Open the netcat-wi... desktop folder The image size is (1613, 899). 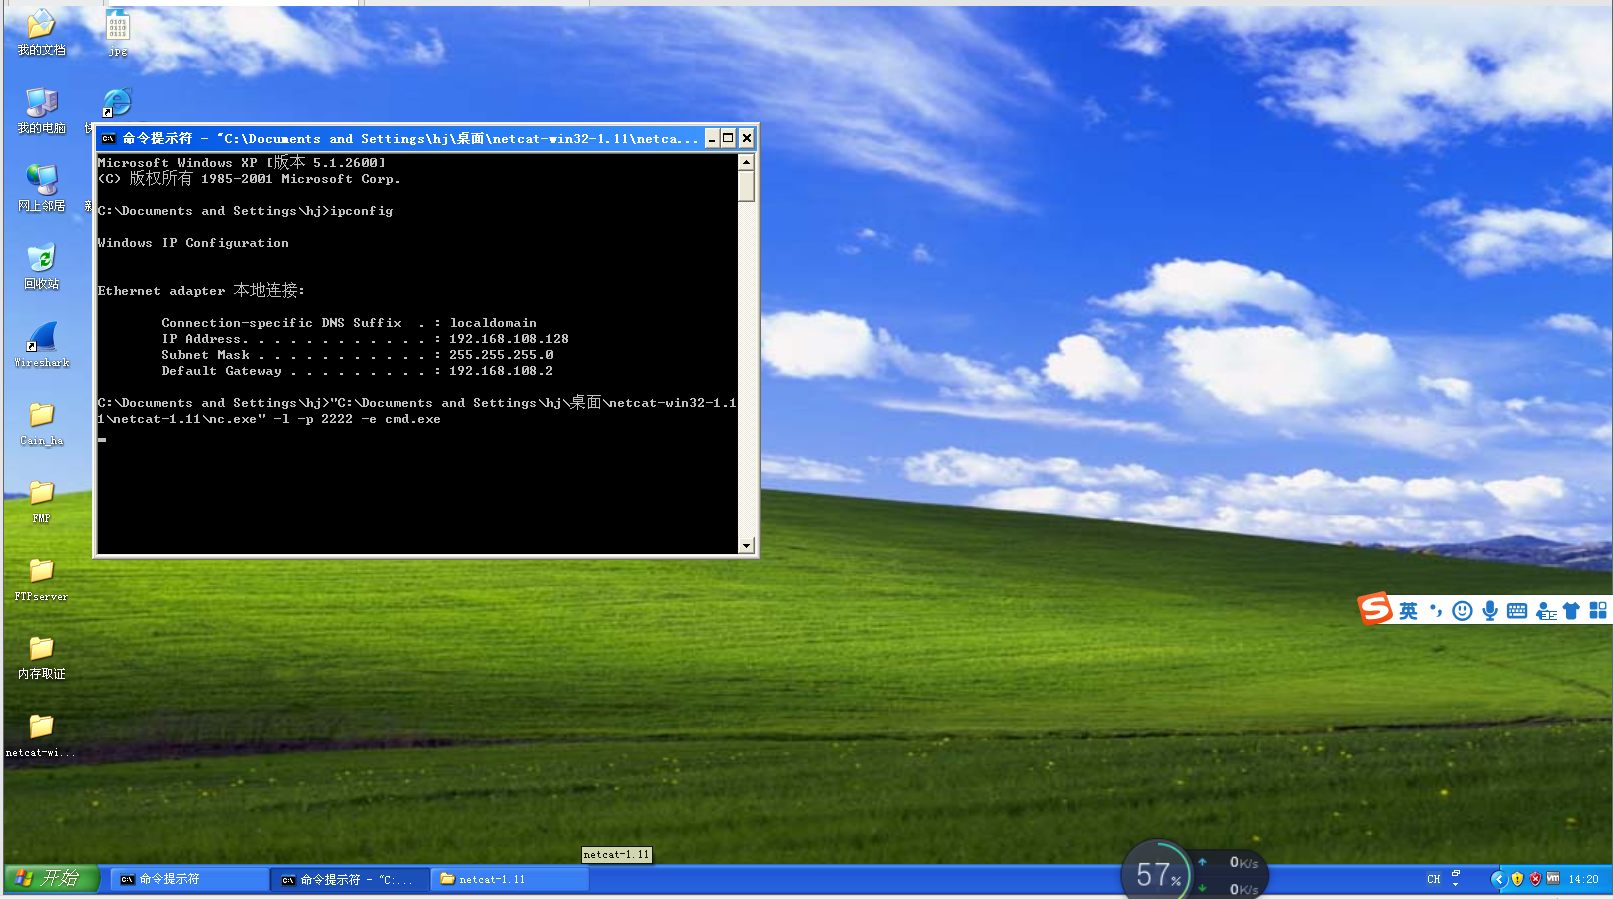[41, 734]
